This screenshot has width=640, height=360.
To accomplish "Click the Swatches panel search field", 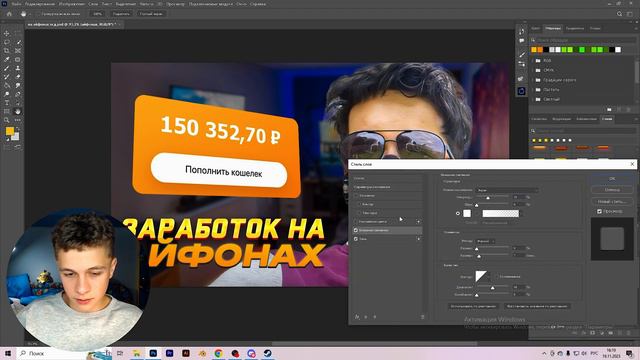I will (584, 40).
